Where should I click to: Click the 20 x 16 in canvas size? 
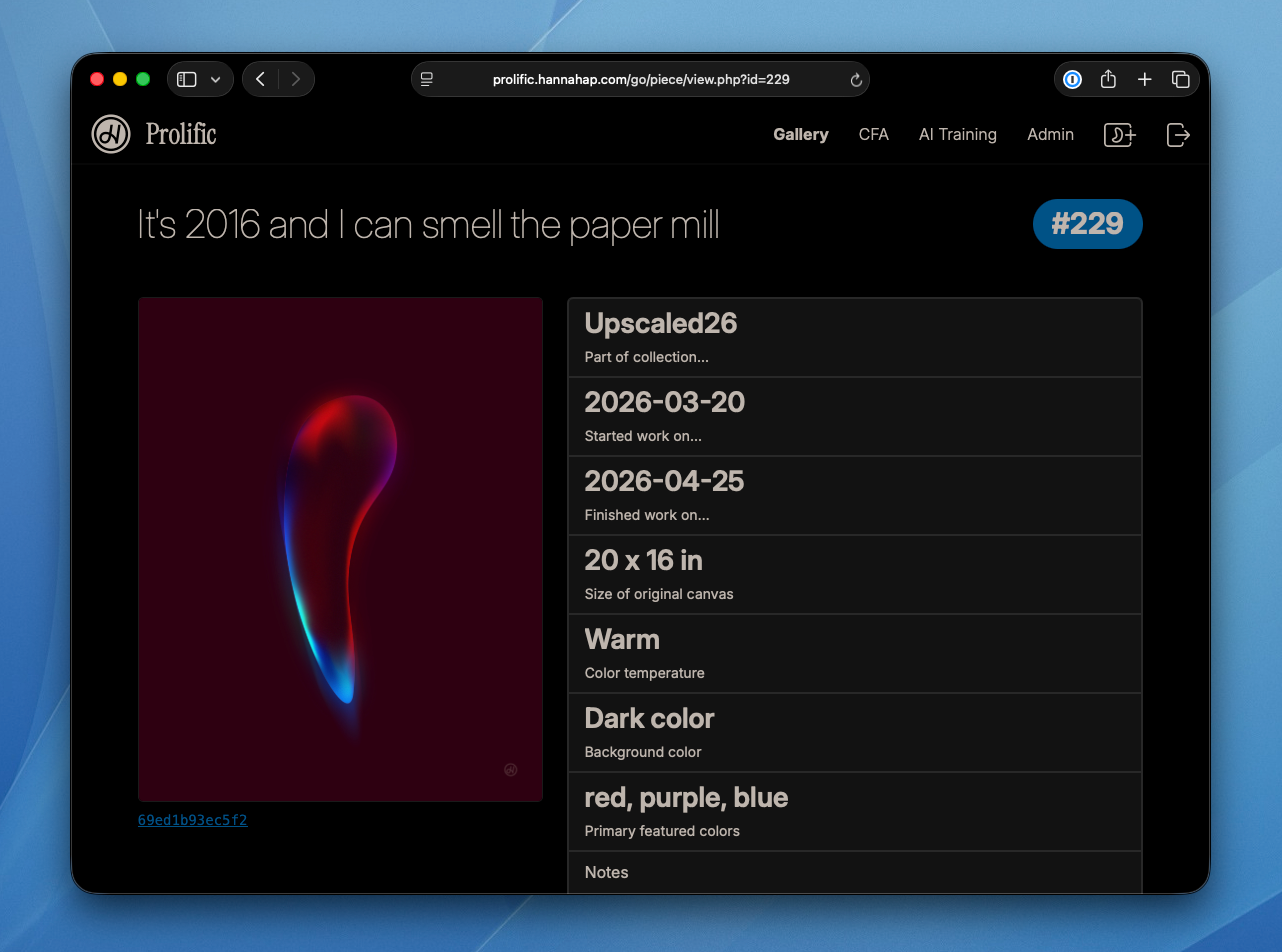coord(644,560)
